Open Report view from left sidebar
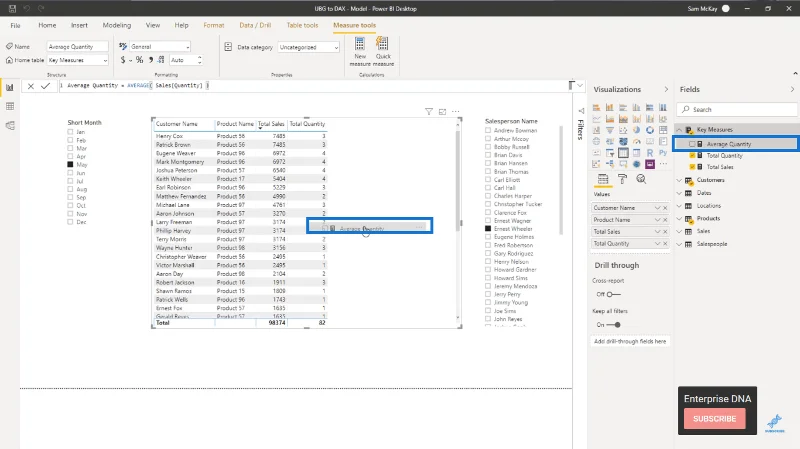Image resolution: width=800 pixels, height=449 pixels. (x=10, y=87)
